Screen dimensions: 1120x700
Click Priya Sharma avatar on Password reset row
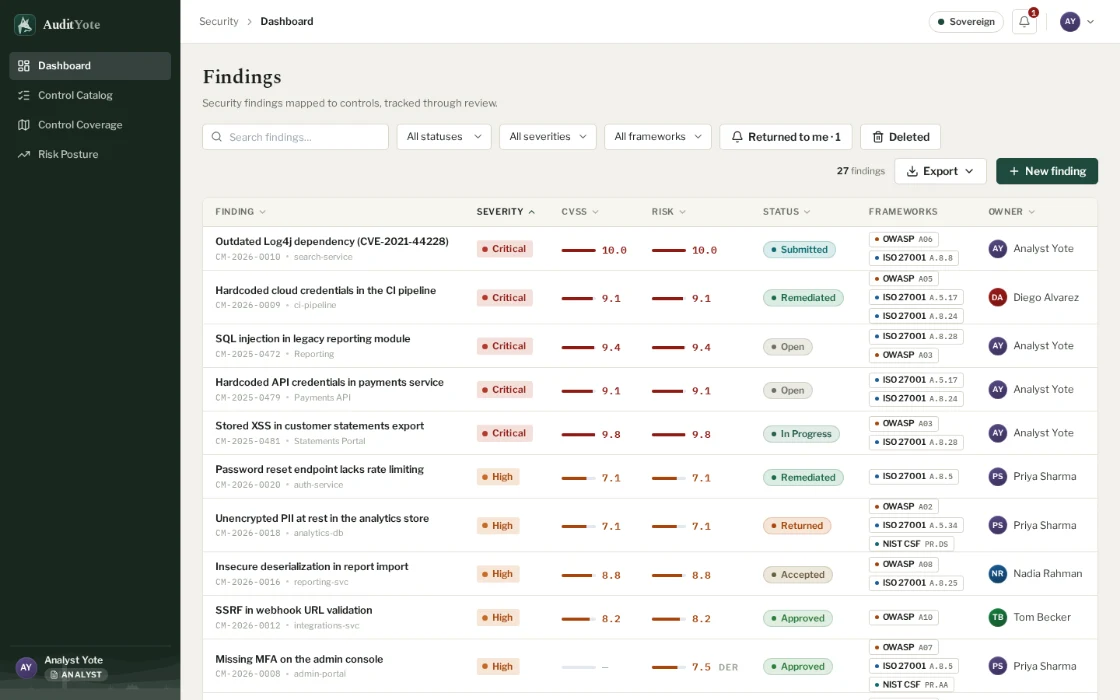[x=997, y=476]
